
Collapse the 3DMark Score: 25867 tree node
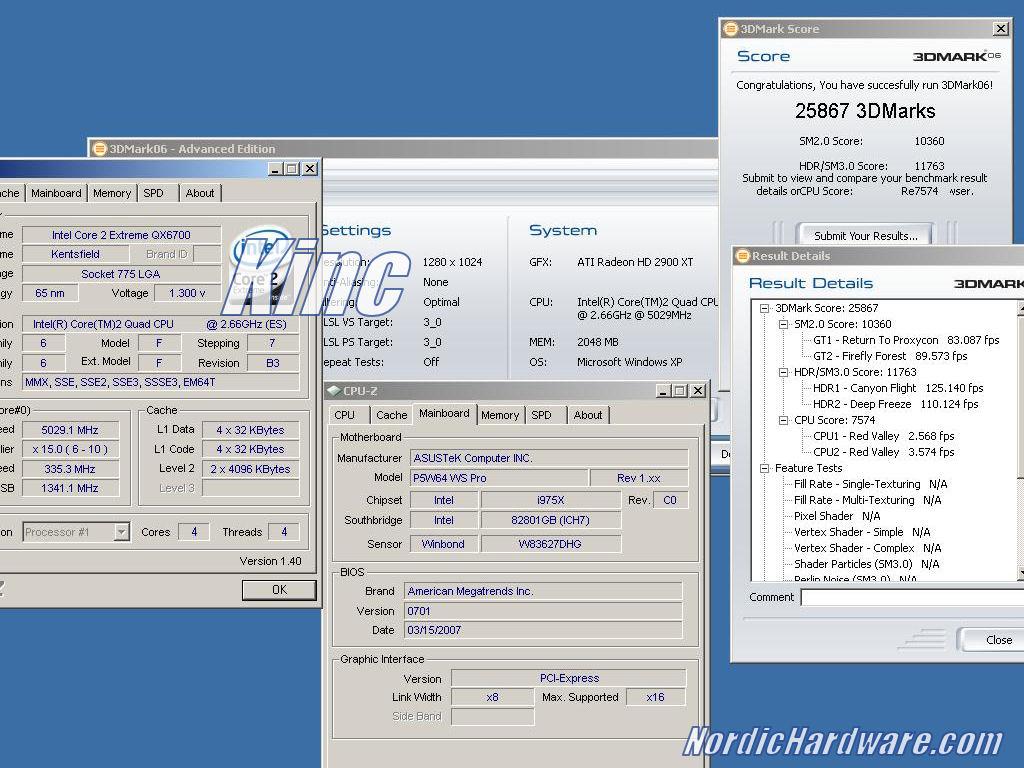point(765,308)
